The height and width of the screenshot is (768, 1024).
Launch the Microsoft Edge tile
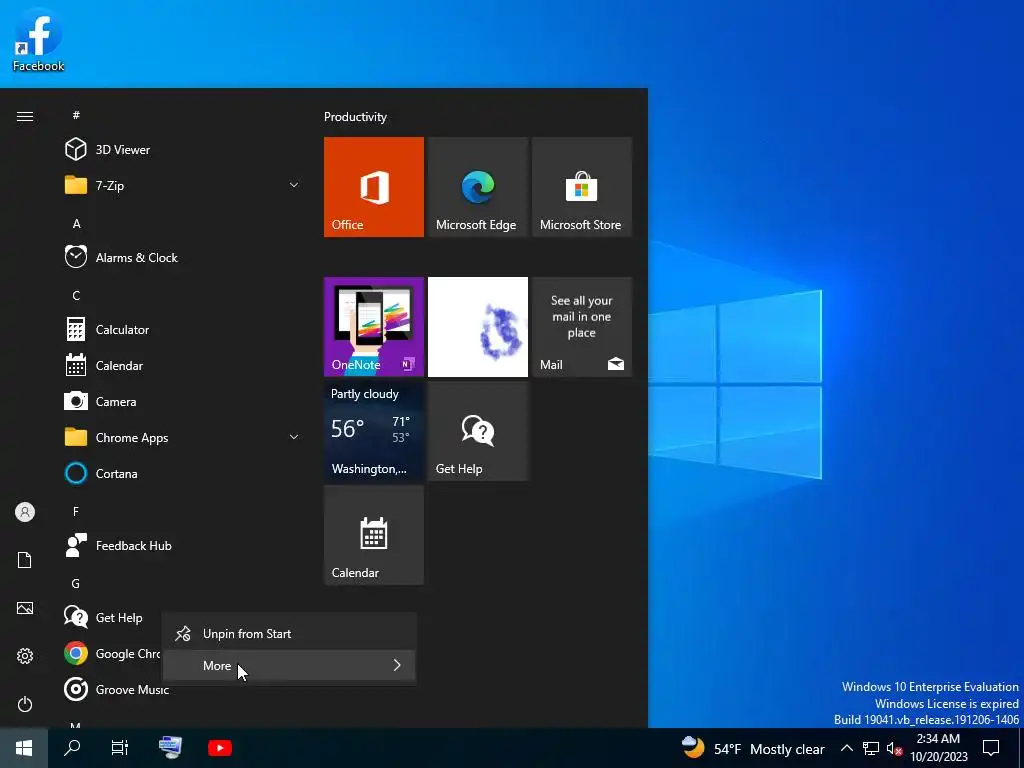[477, 187]
